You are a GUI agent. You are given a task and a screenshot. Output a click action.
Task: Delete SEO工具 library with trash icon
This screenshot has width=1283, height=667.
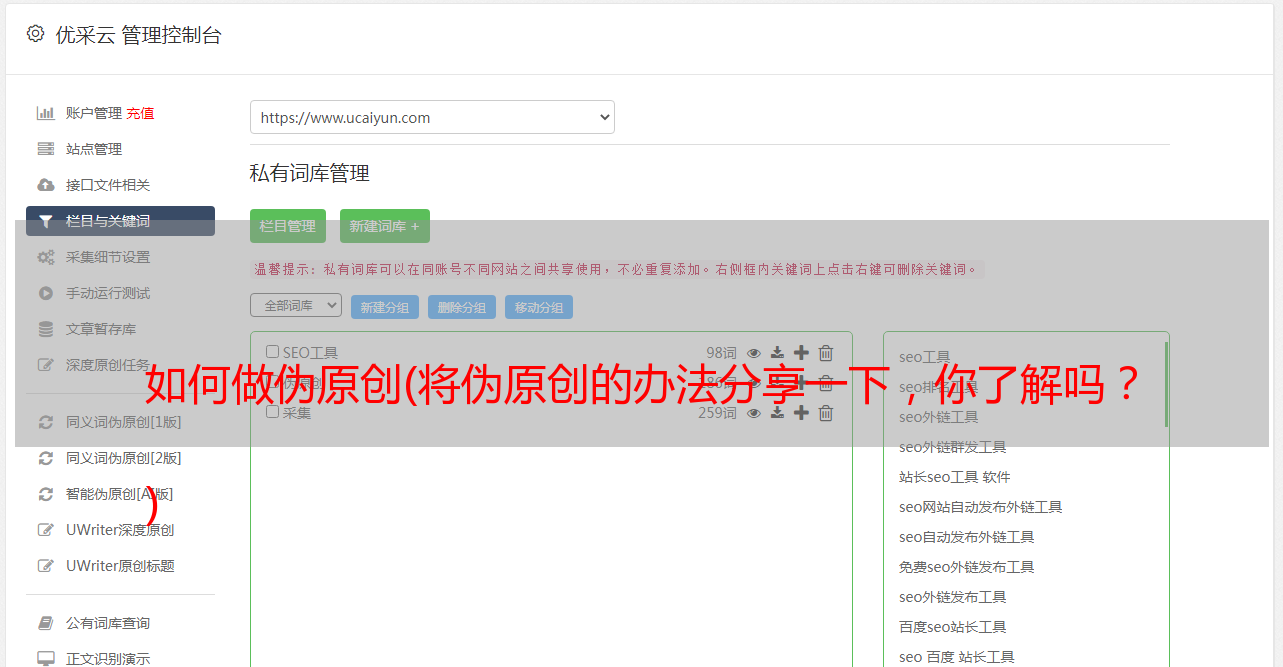826,353
